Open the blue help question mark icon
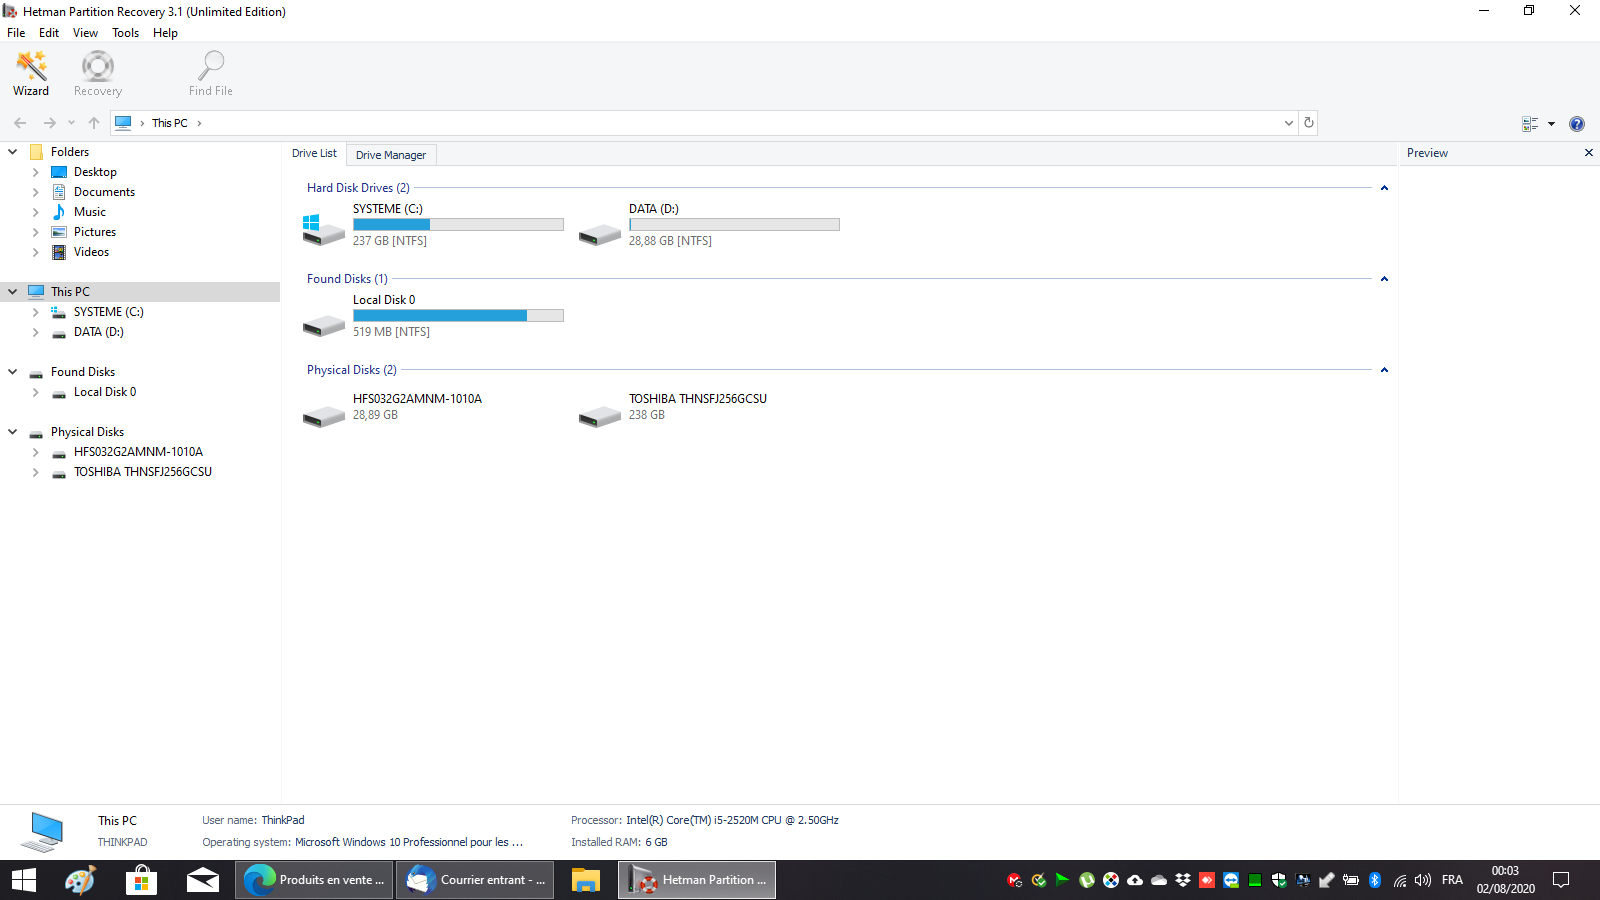This screenshot has height=900, width=1600. (x=1576, y=124)
